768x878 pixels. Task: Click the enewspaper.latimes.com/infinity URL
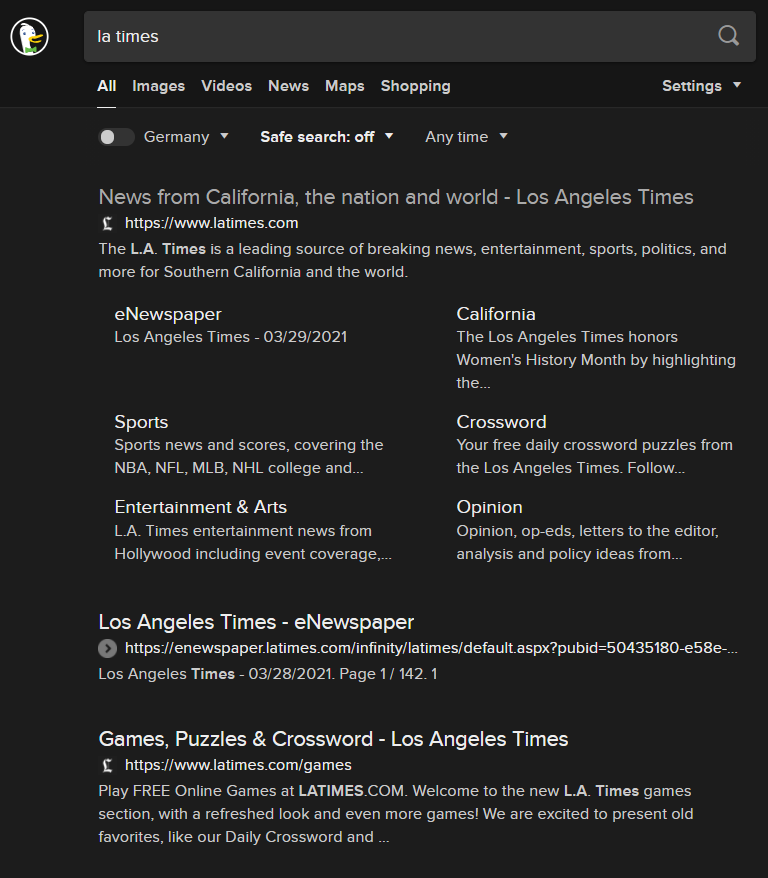coord(431,648)
